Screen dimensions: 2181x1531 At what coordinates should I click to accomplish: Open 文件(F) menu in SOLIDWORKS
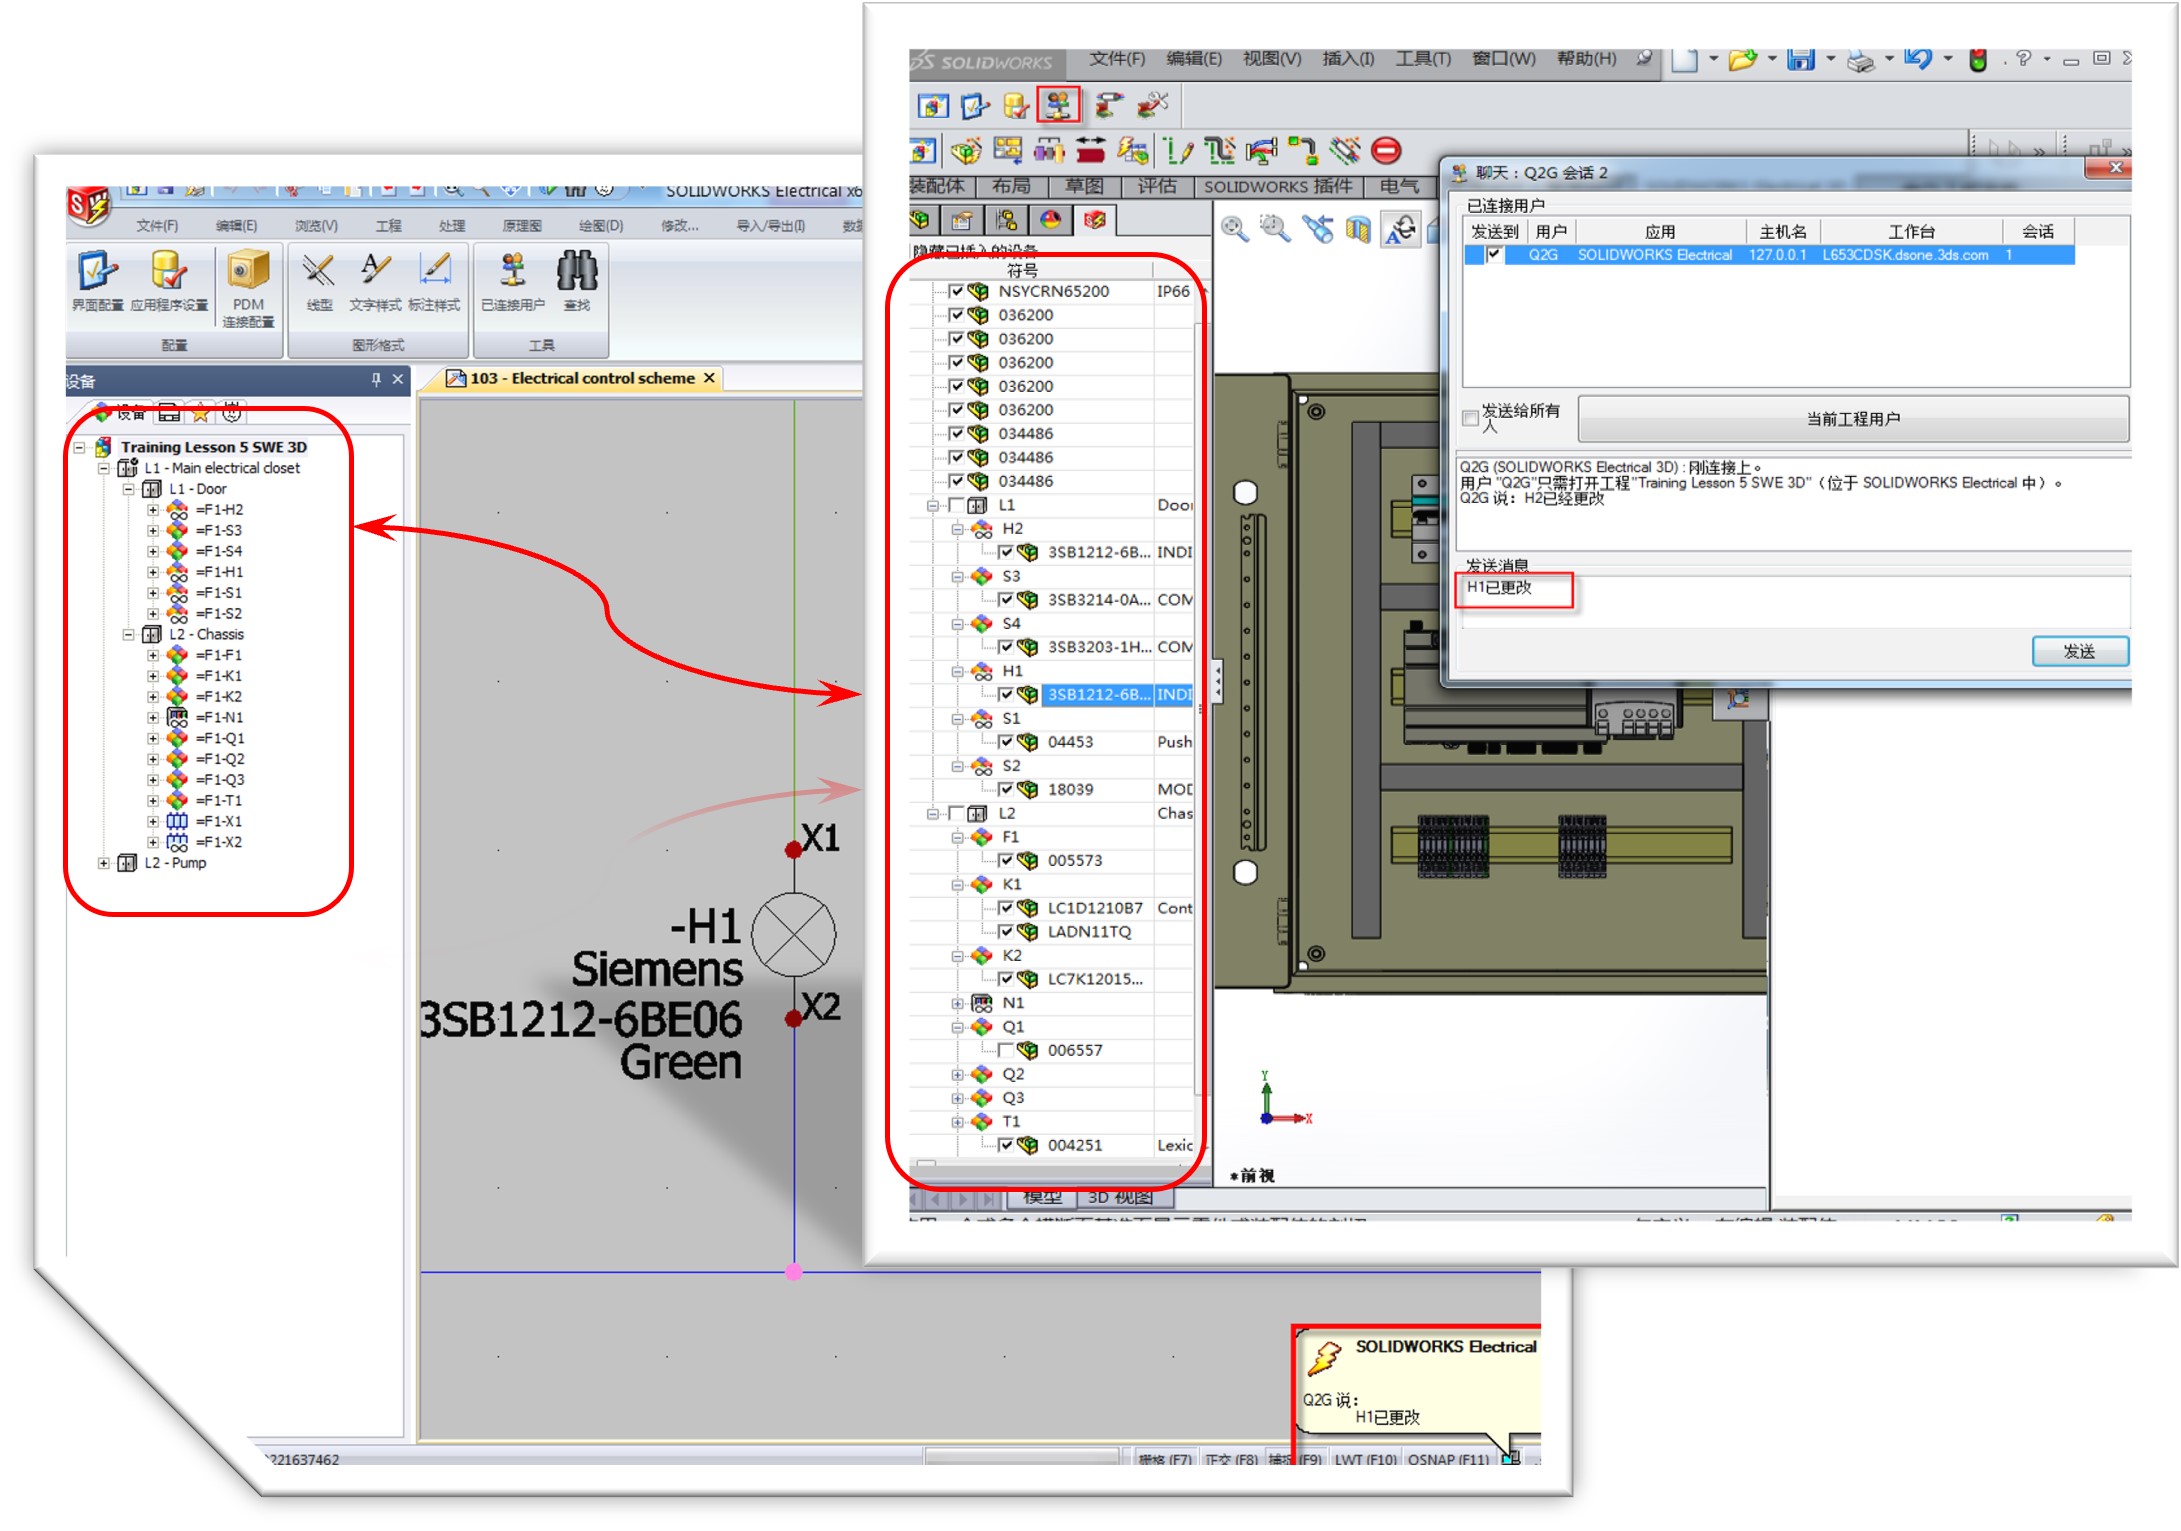coord(1117,59)
